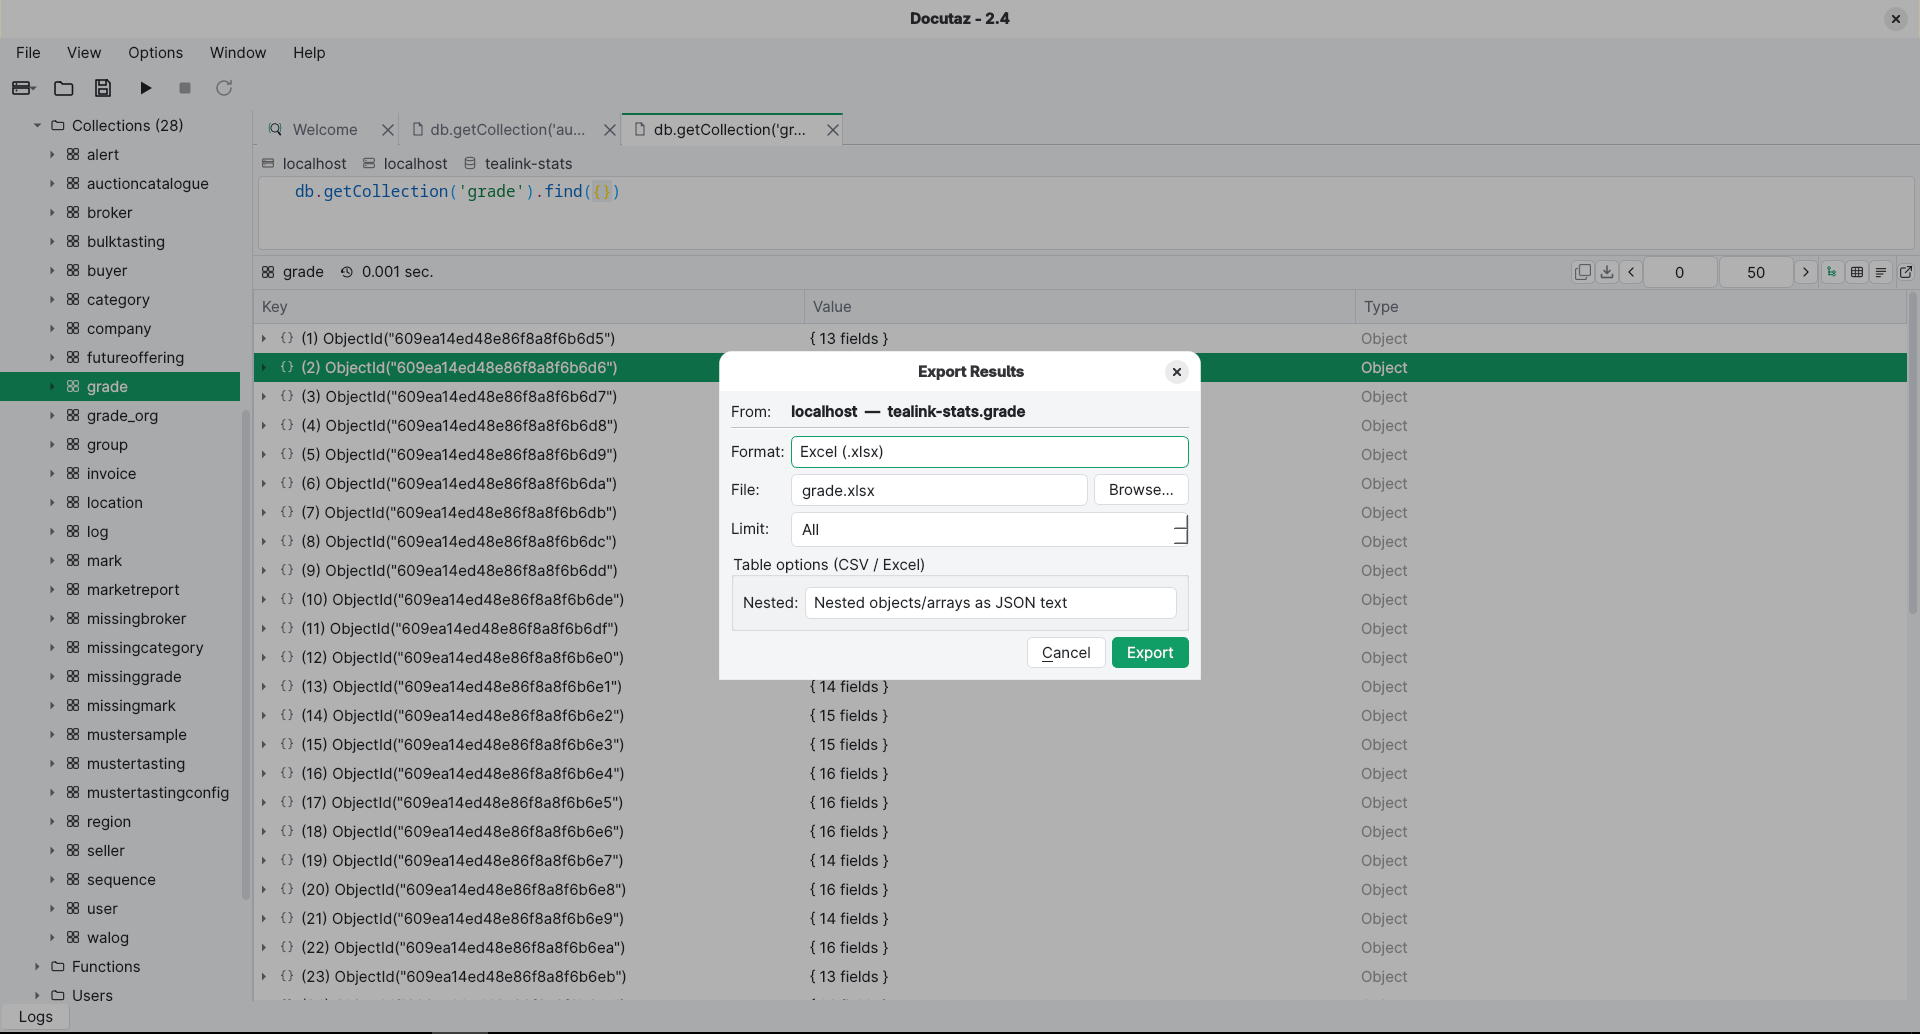The height and width of the screenshot is (1034, 1920).
Task: Click the save script floppy icon
Action: click(x=103, y=88)
